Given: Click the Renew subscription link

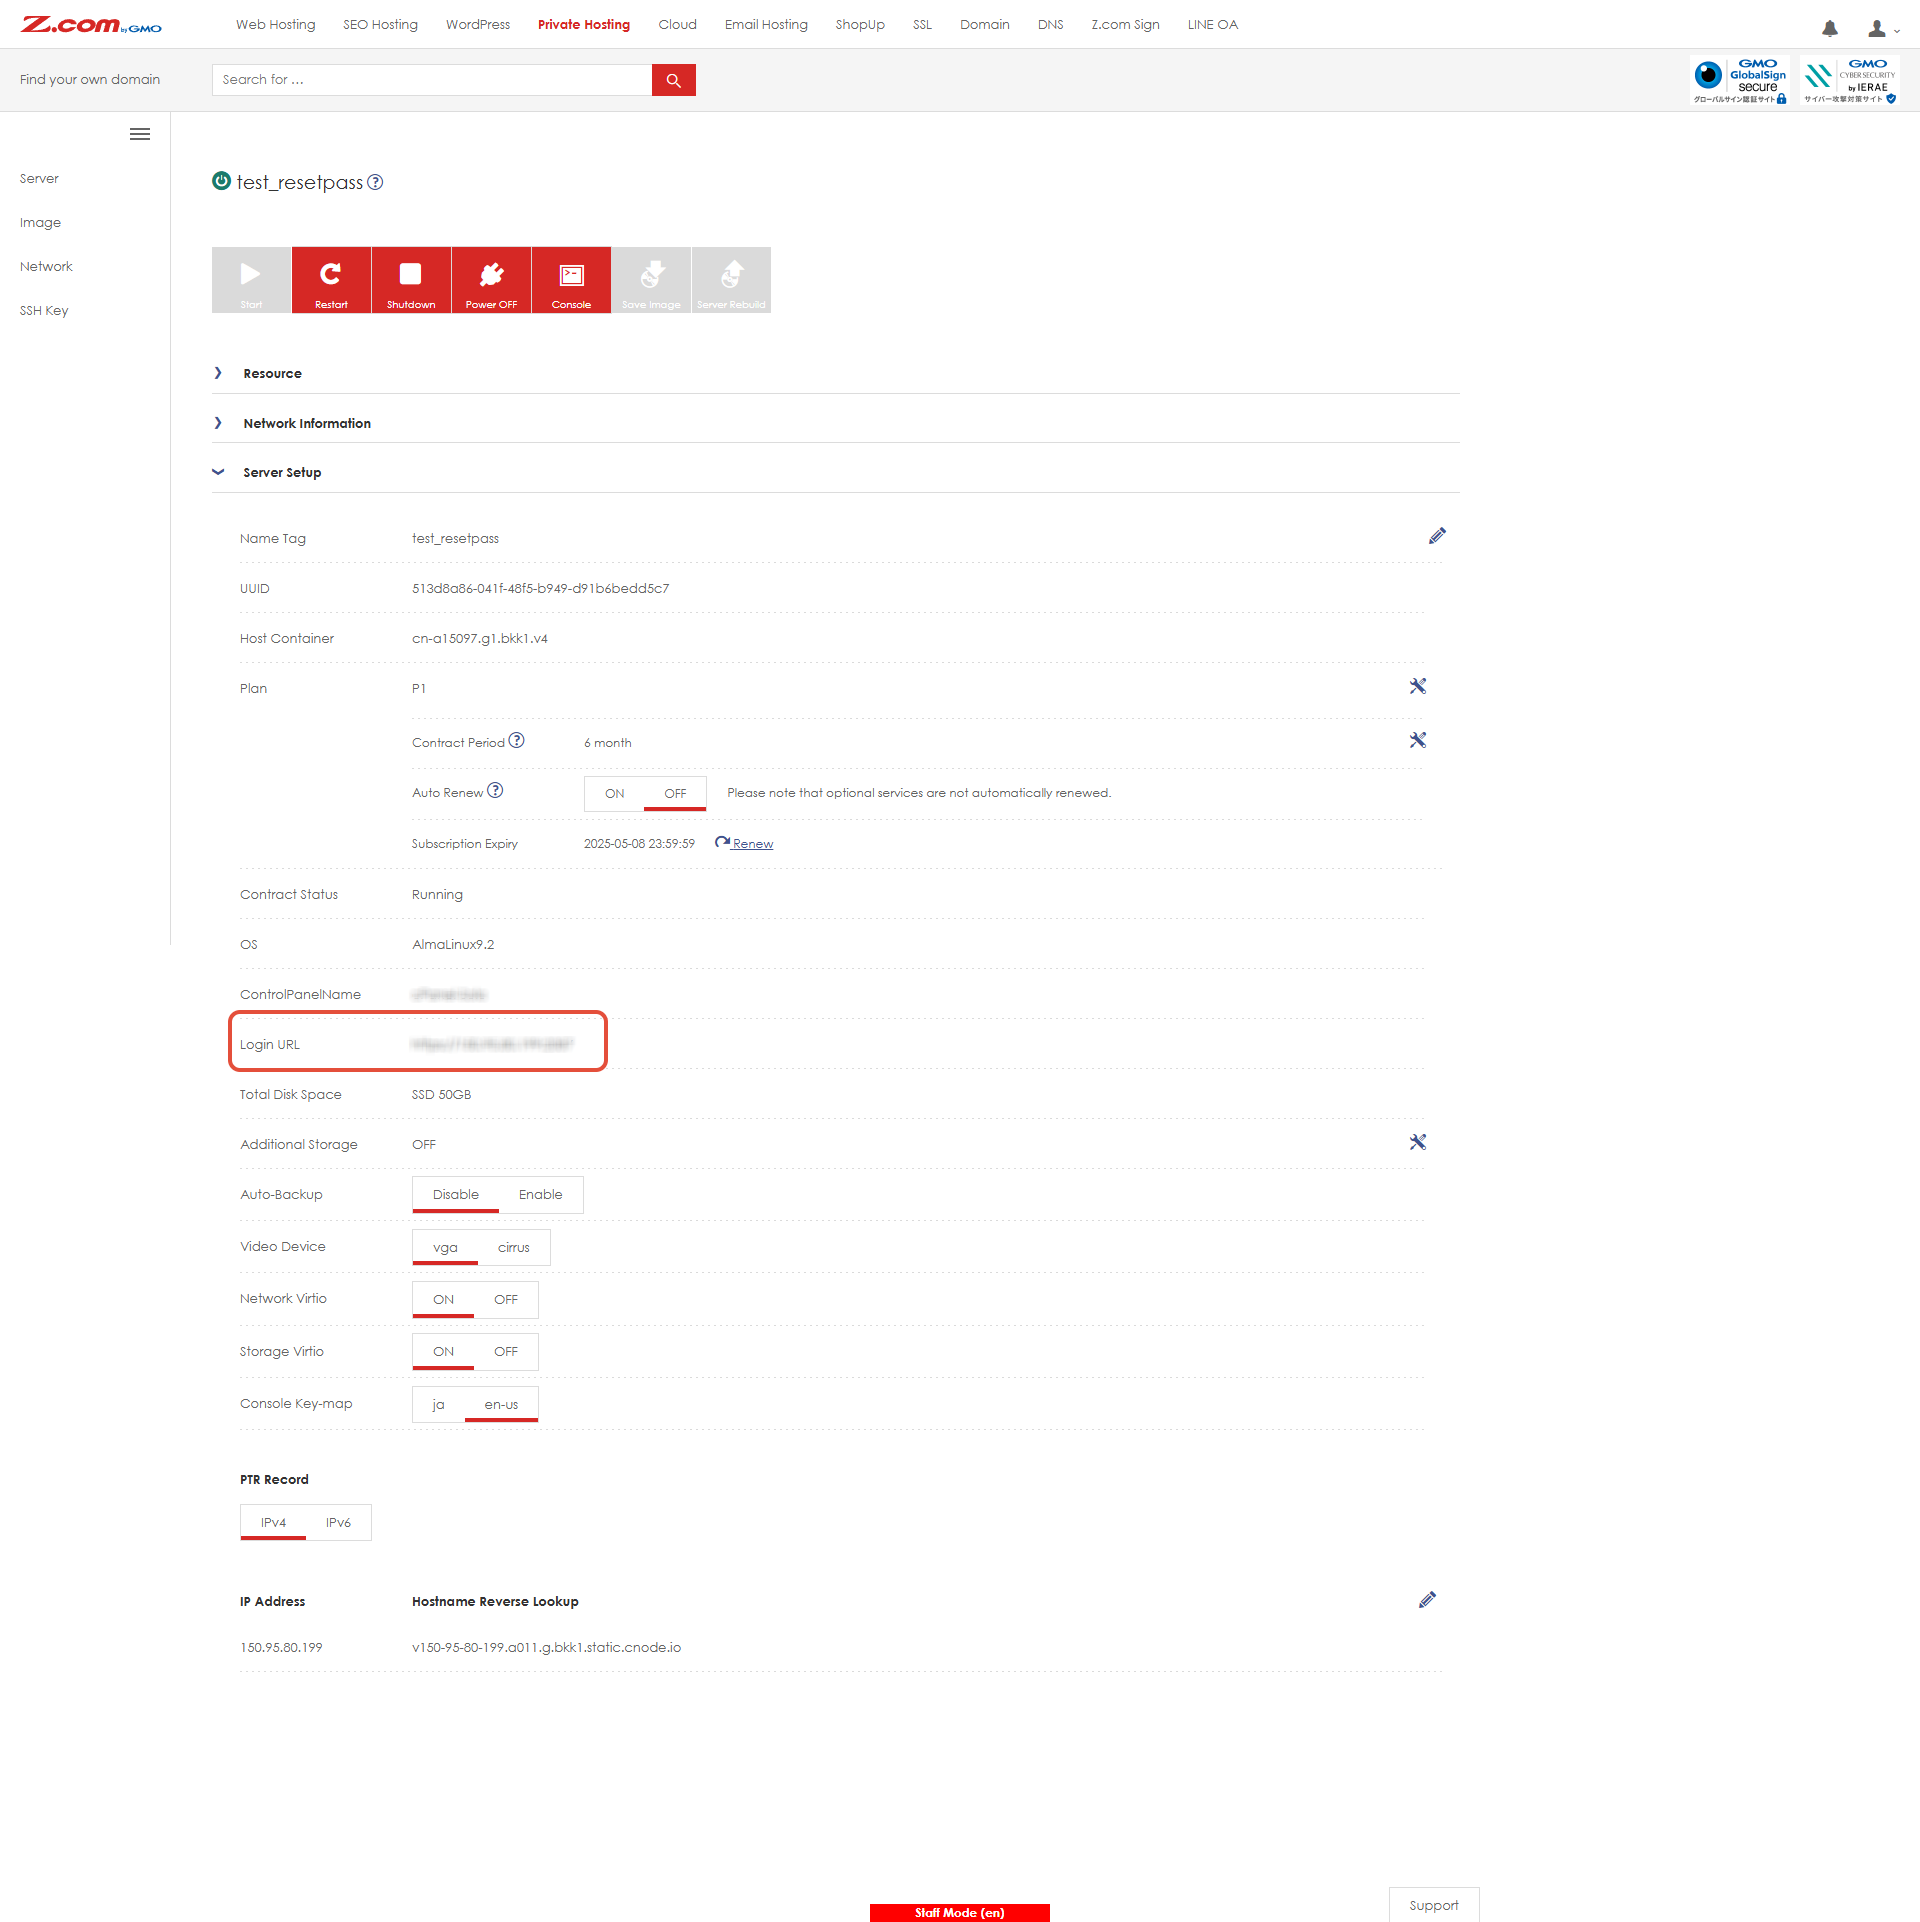Looking at the screenshot, I should tap(751, 843).
